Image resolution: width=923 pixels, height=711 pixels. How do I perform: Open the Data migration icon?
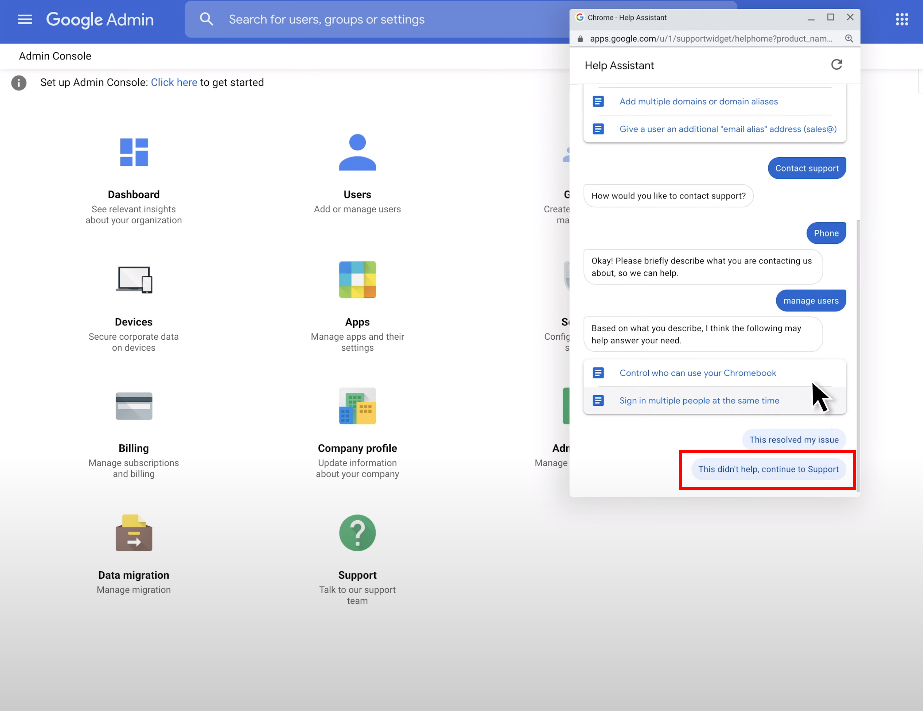[x=134, y=533]
